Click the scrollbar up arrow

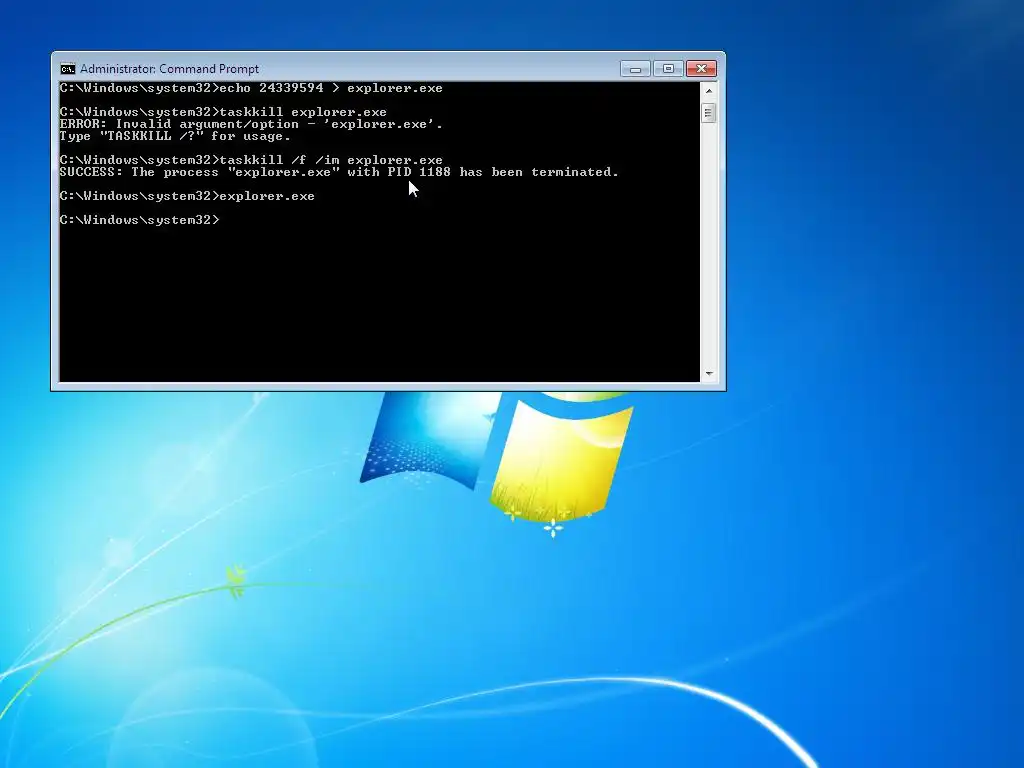[709, 90]
